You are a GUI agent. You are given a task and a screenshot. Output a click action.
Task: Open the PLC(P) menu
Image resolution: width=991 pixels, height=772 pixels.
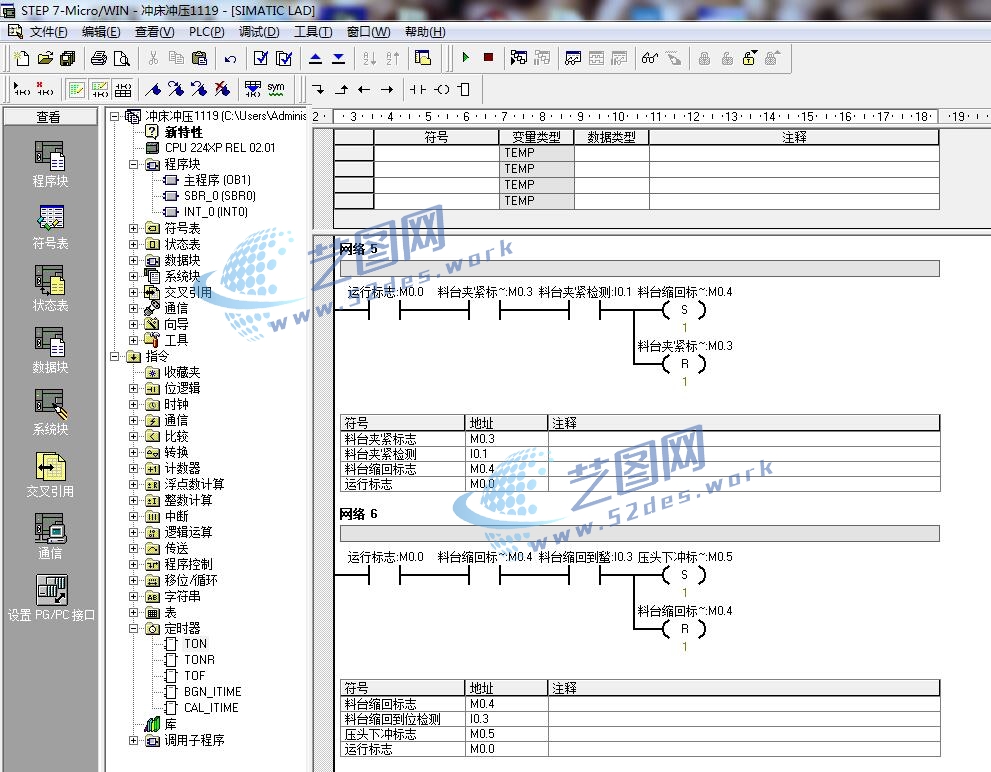(206, 32)
